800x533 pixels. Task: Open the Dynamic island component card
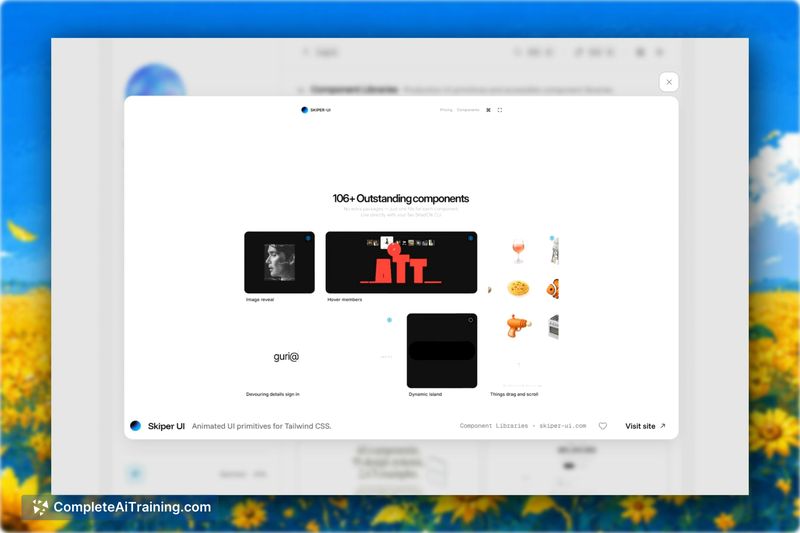tap(442, 350)
